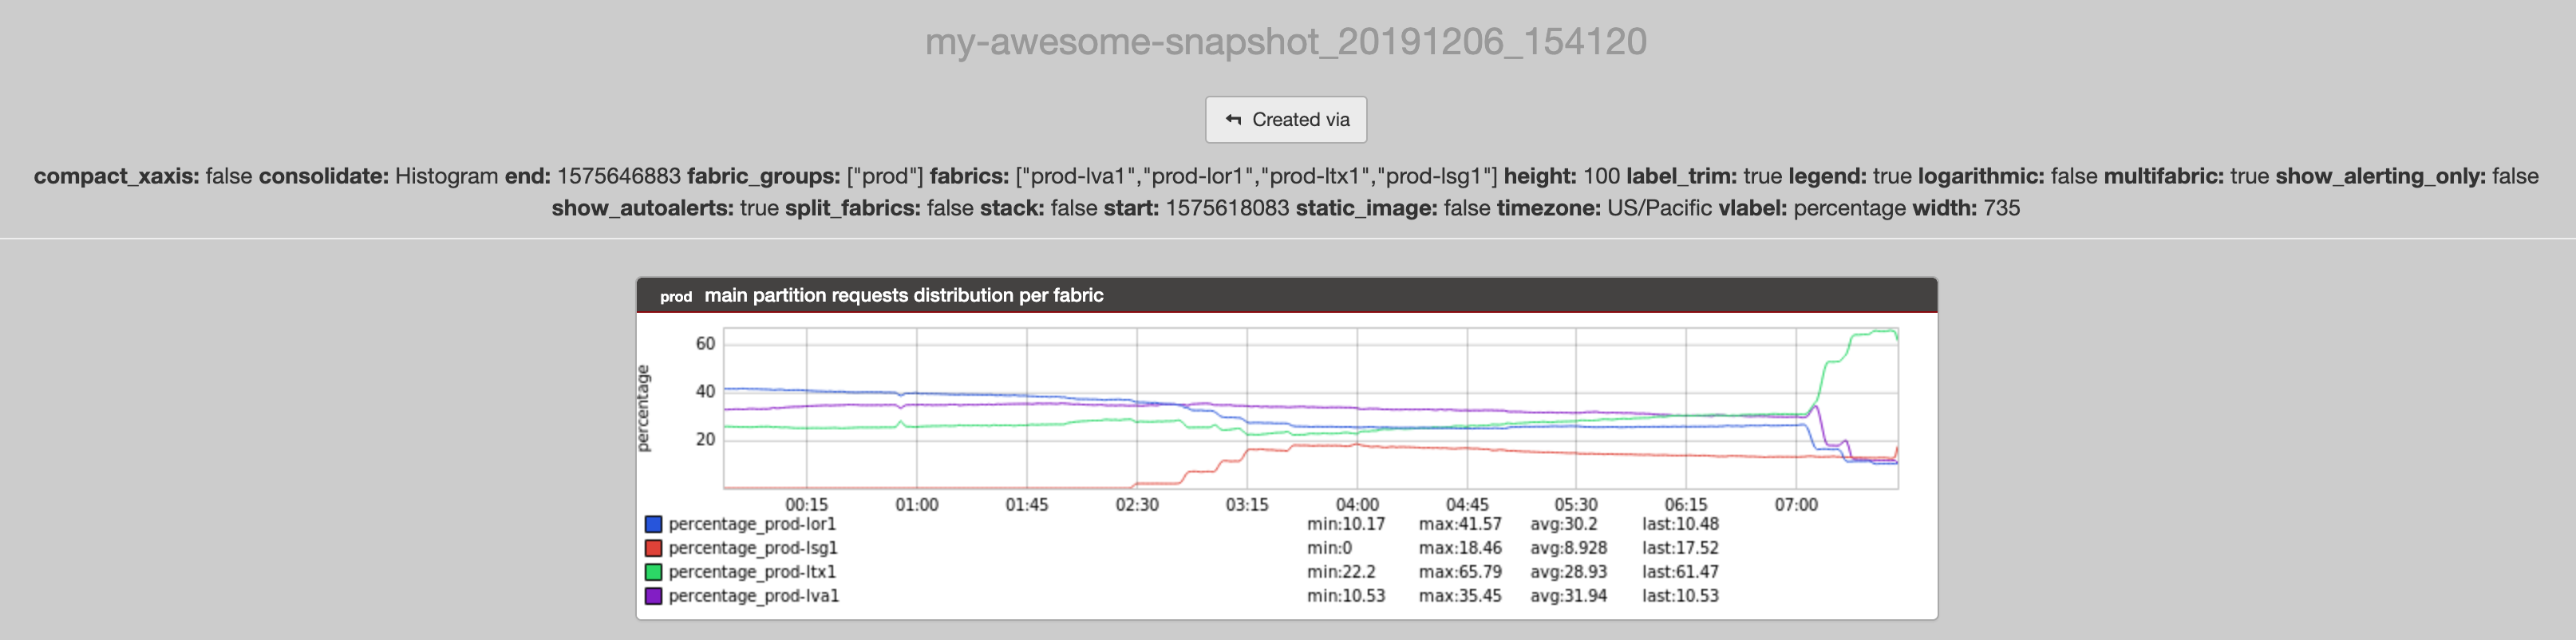Toggle the percentage_prod-lva1 series label
The height and width of the screenshot is (640, 2576).
pos(754,596)
